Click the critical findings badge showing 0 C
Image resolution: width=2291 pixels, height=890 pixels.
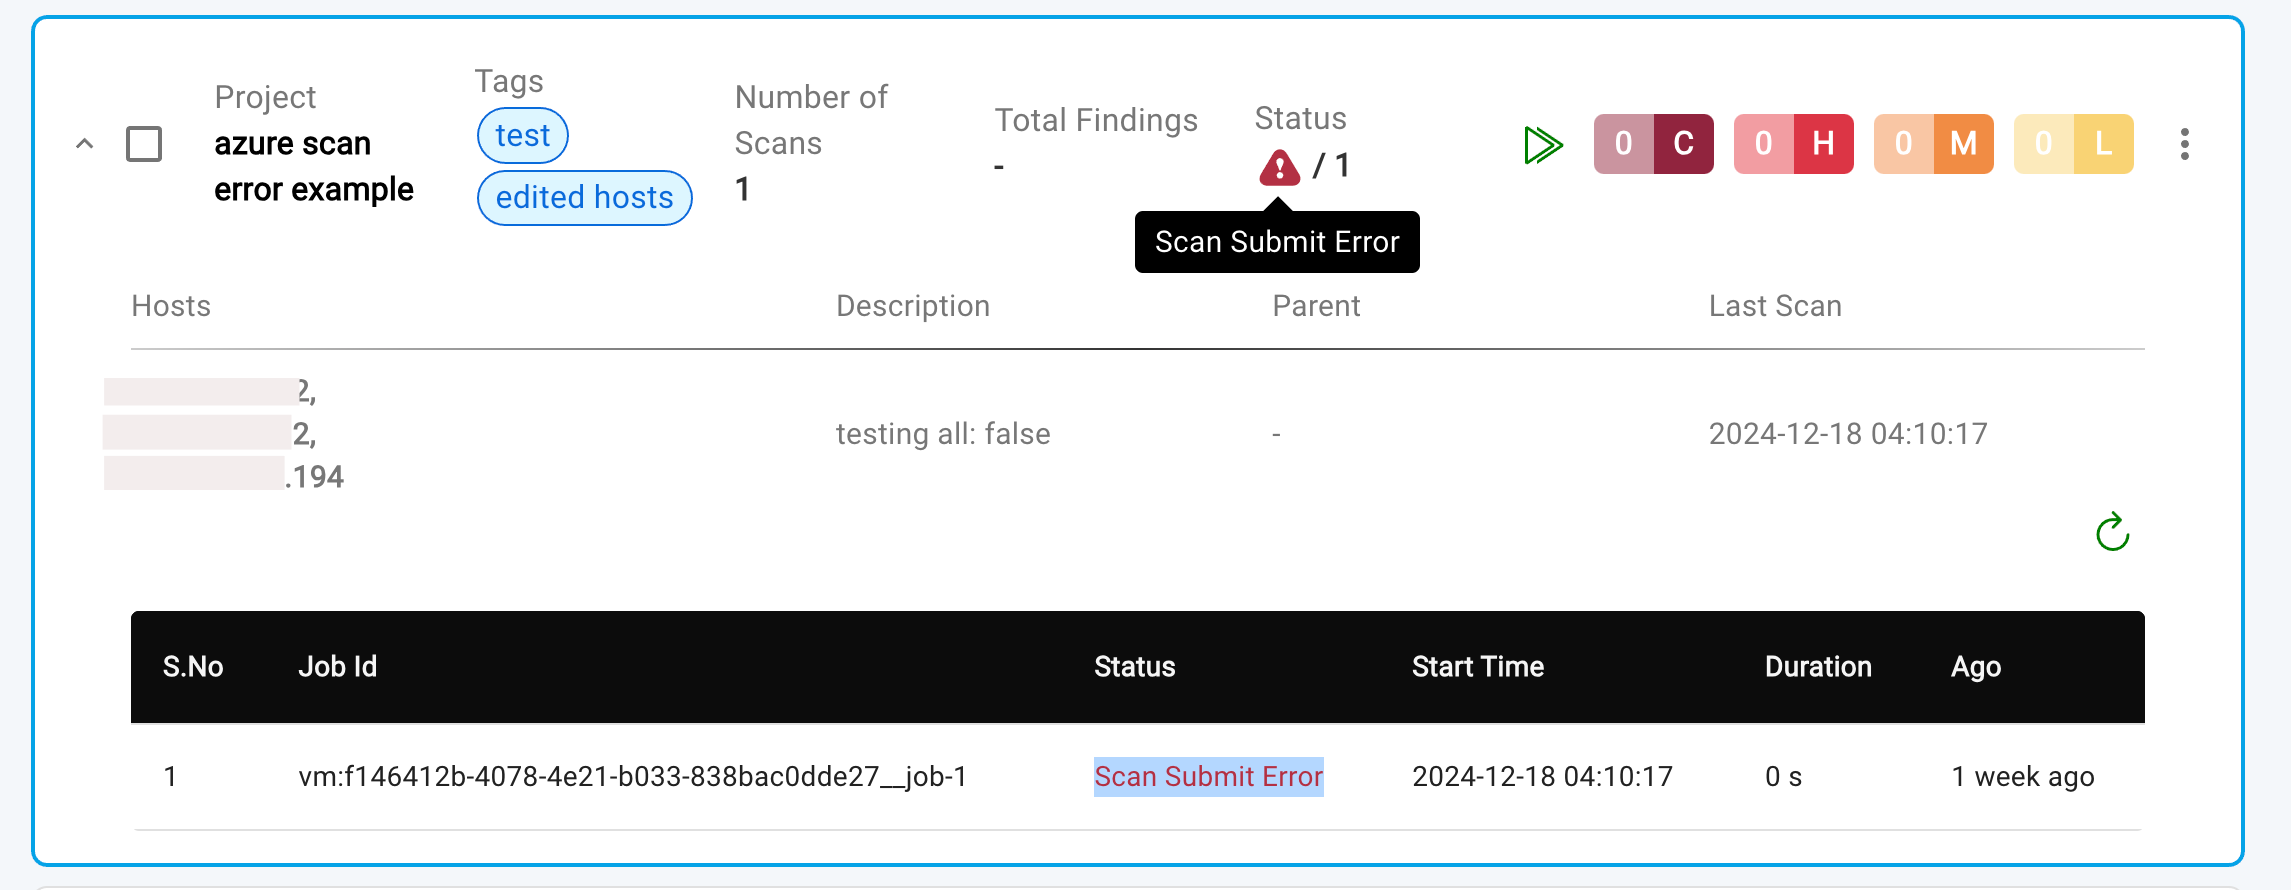point(1653,144)
